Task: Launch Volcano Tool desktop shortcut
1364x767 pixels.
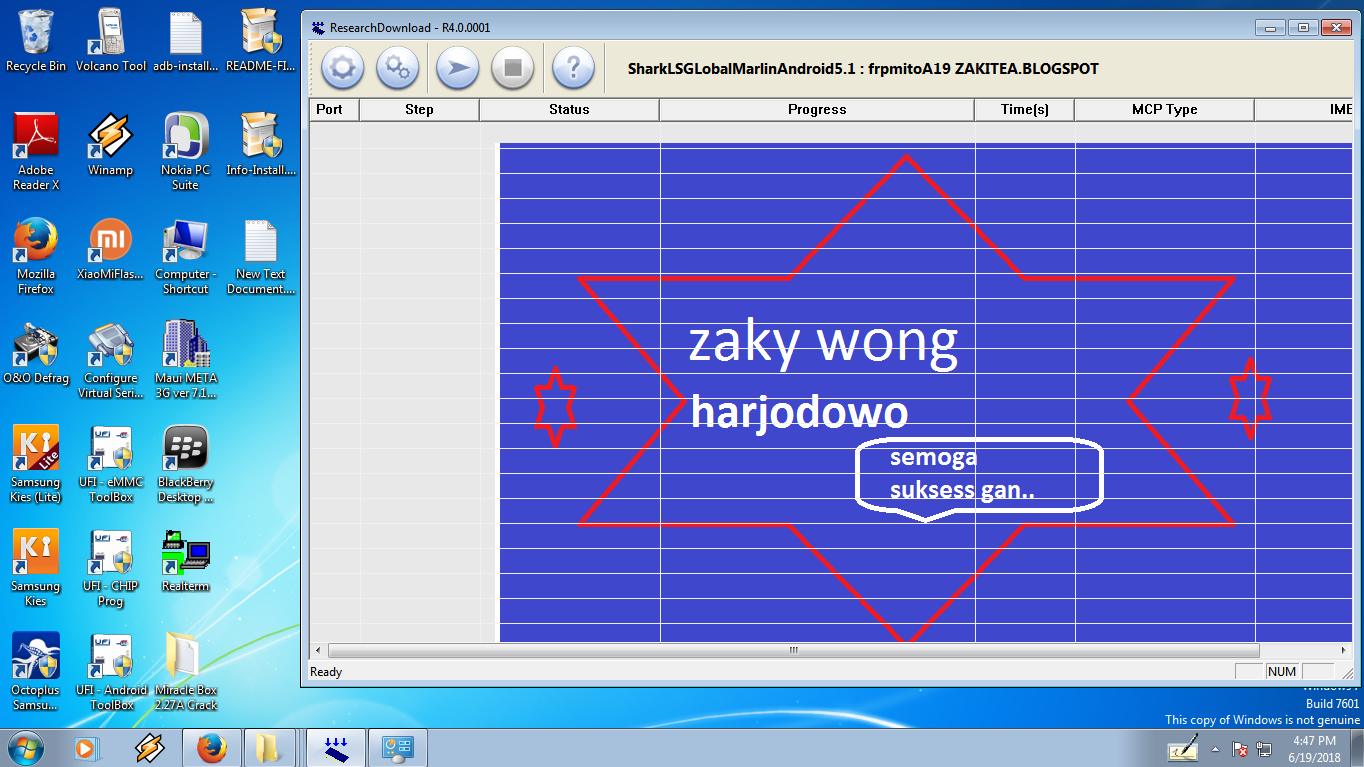Action: (111, 40)
